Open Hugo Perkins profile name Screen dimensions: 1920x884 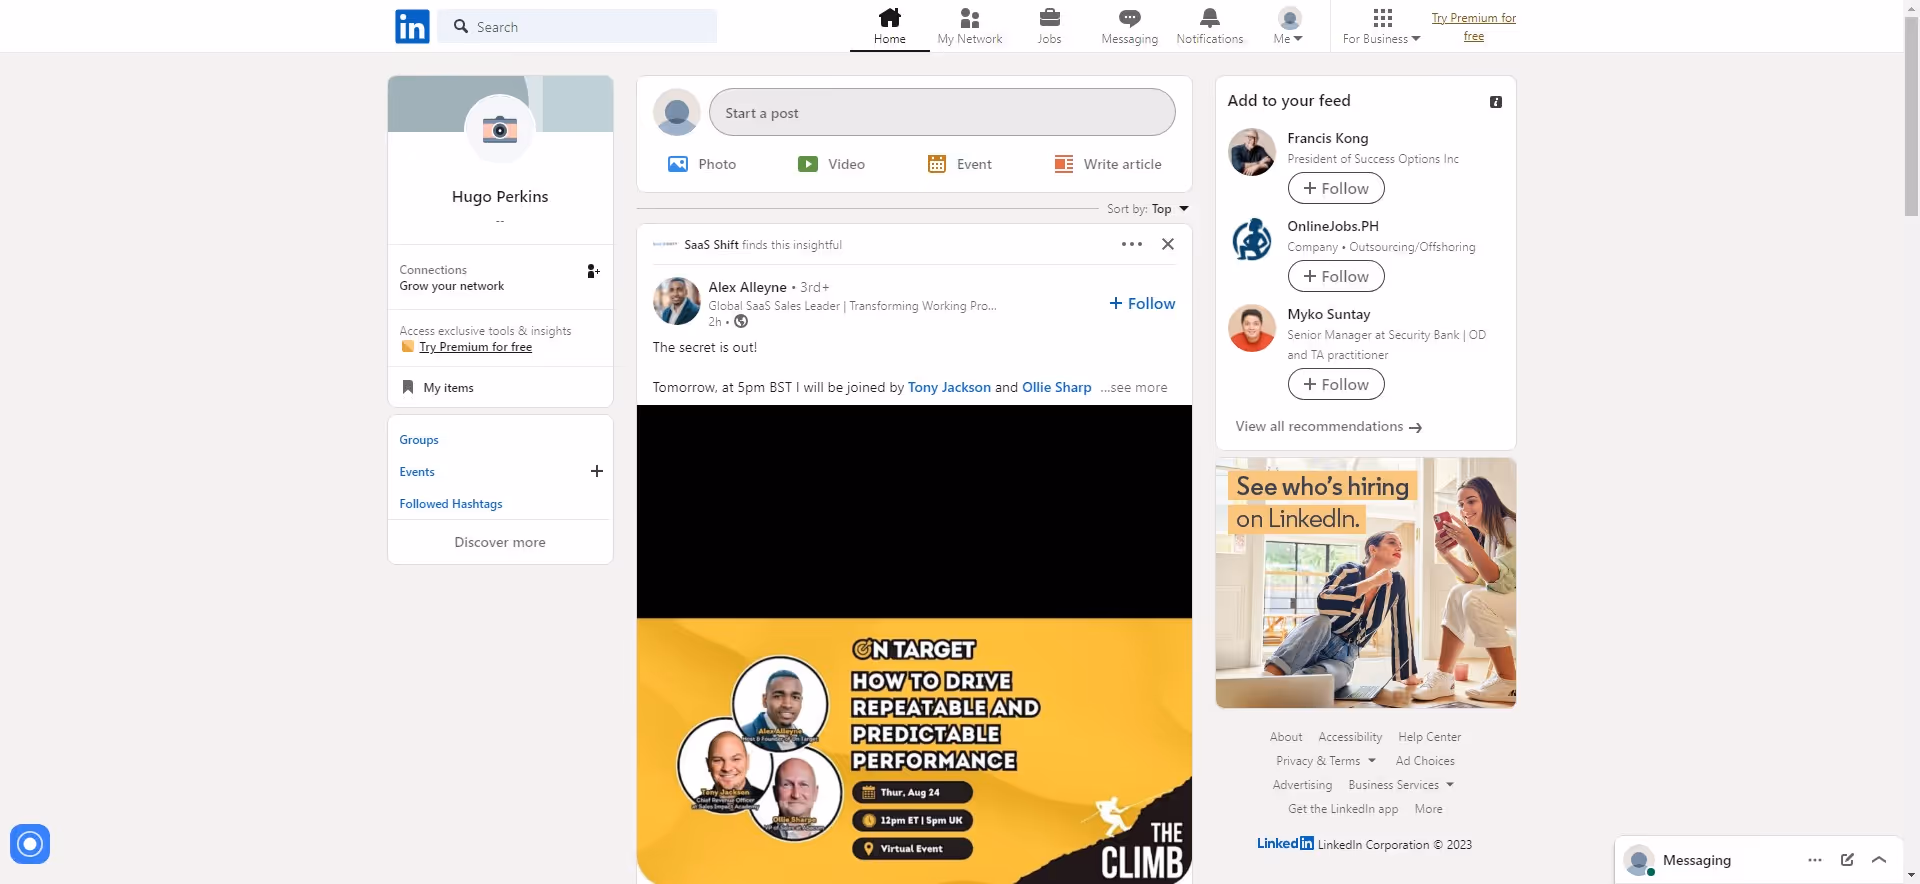[500, 196]
